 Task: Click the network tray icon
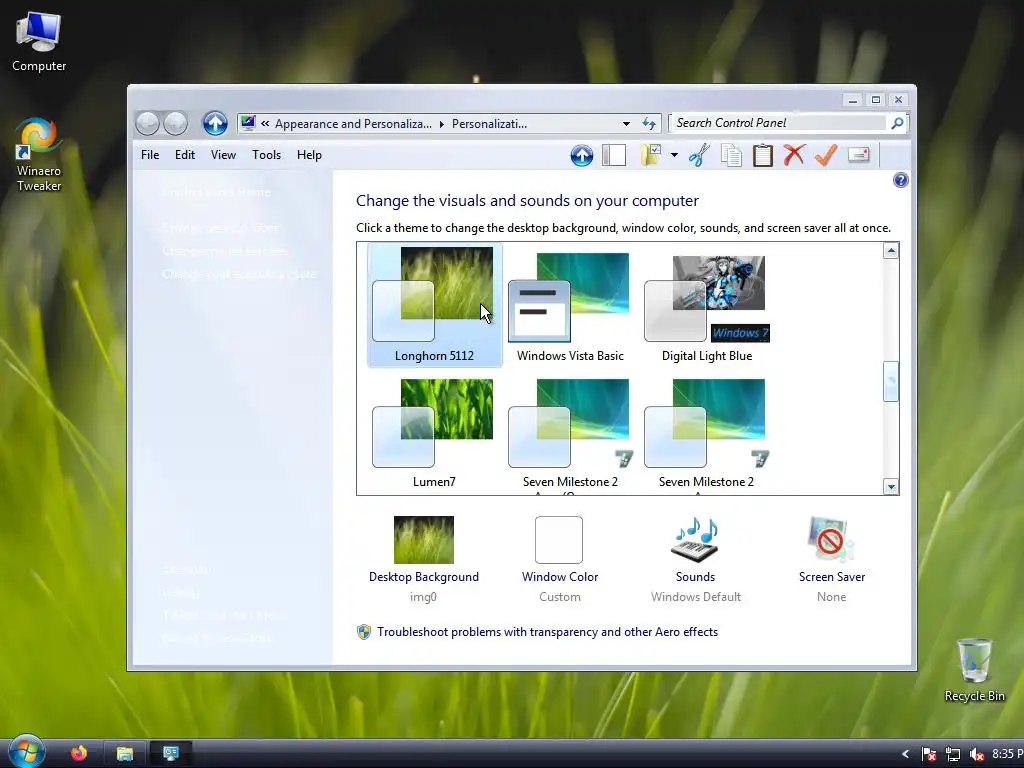953,754
